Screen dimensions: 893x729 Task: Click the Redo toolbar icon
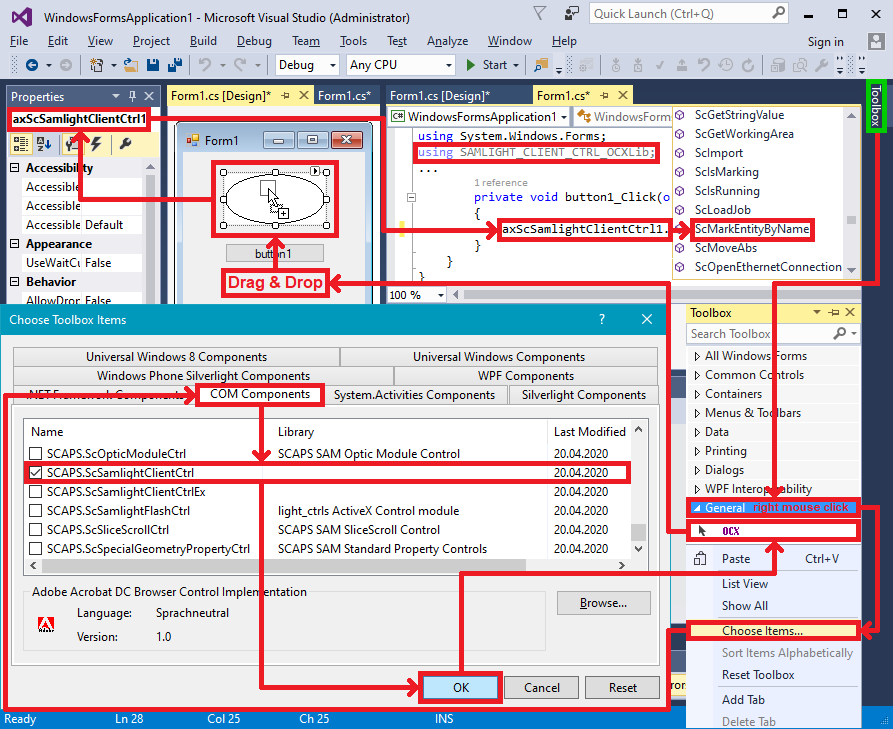pyautogui.click(x=240, y=65)
